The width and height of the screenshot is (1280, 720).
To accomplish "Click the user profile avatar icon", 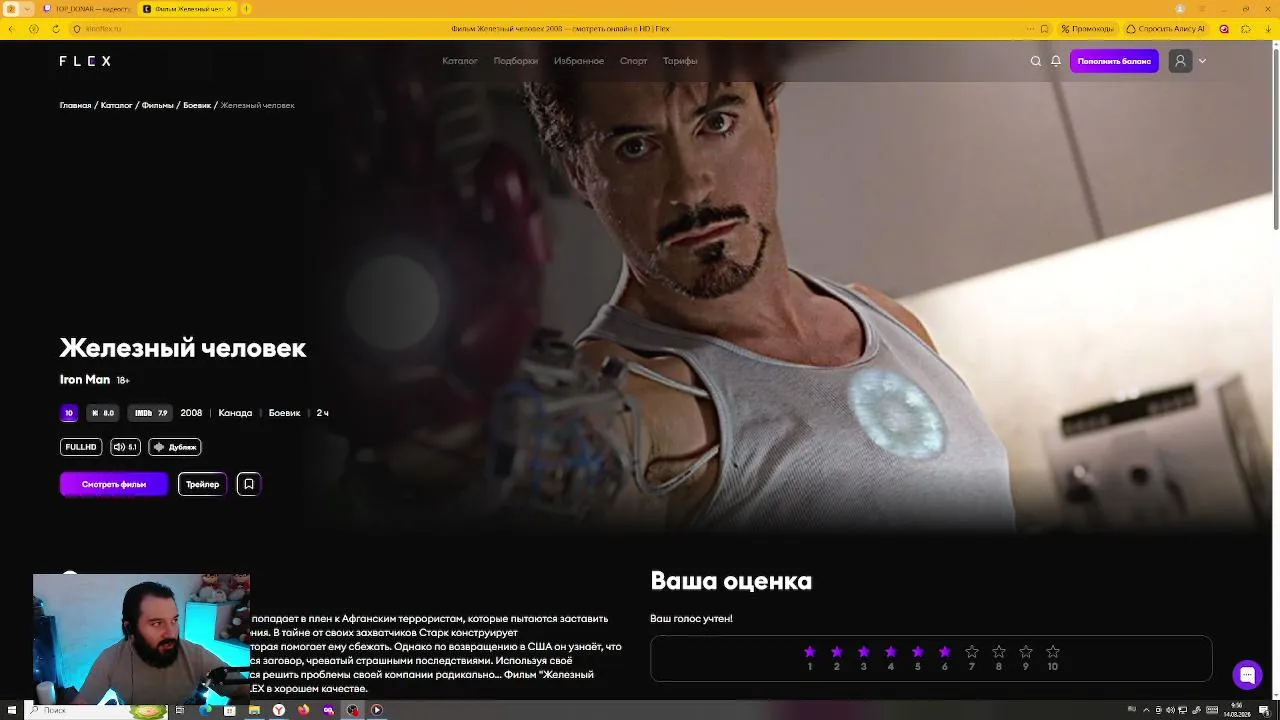I will tap(1180, 61).
